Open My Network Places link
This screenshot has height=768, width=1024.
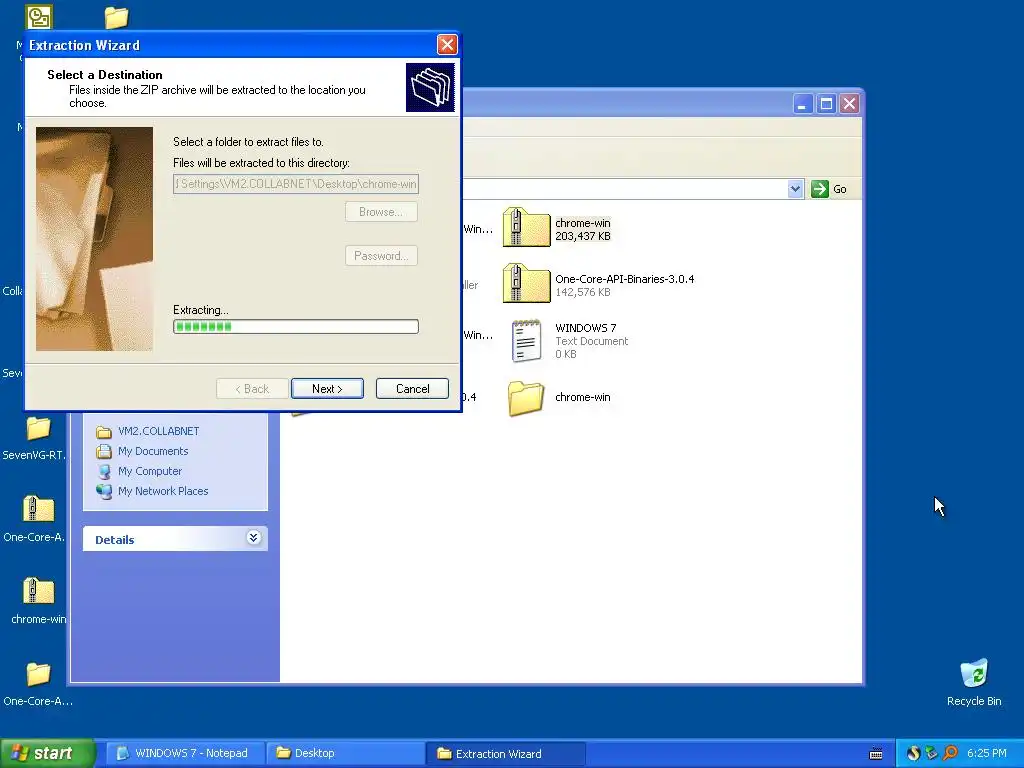163,491
